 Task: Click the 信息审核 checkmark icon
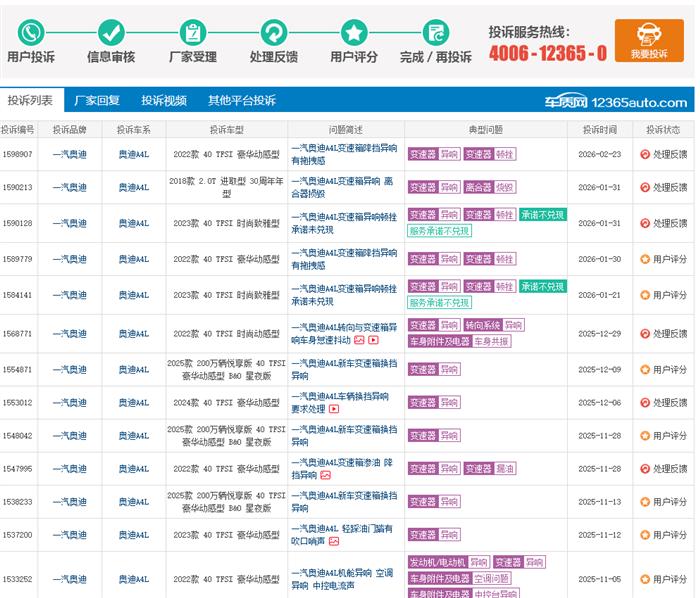(111, 33)
